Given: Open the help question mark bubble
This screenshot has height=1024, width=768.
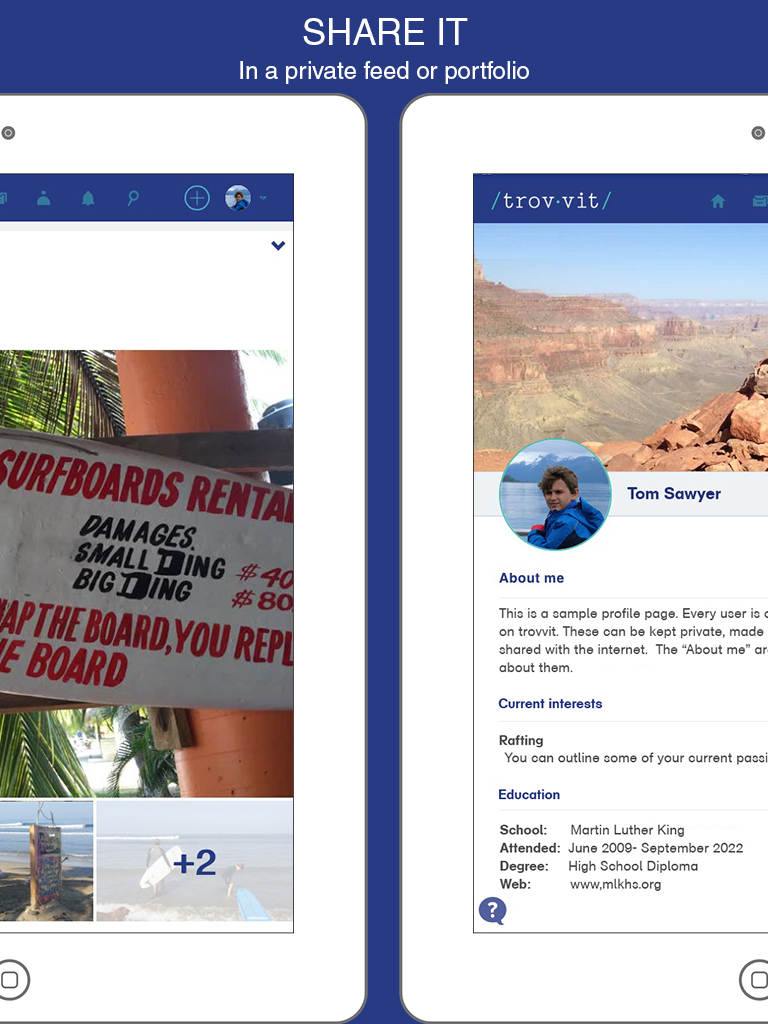Looking at the screenshot, I should (492, 910).
